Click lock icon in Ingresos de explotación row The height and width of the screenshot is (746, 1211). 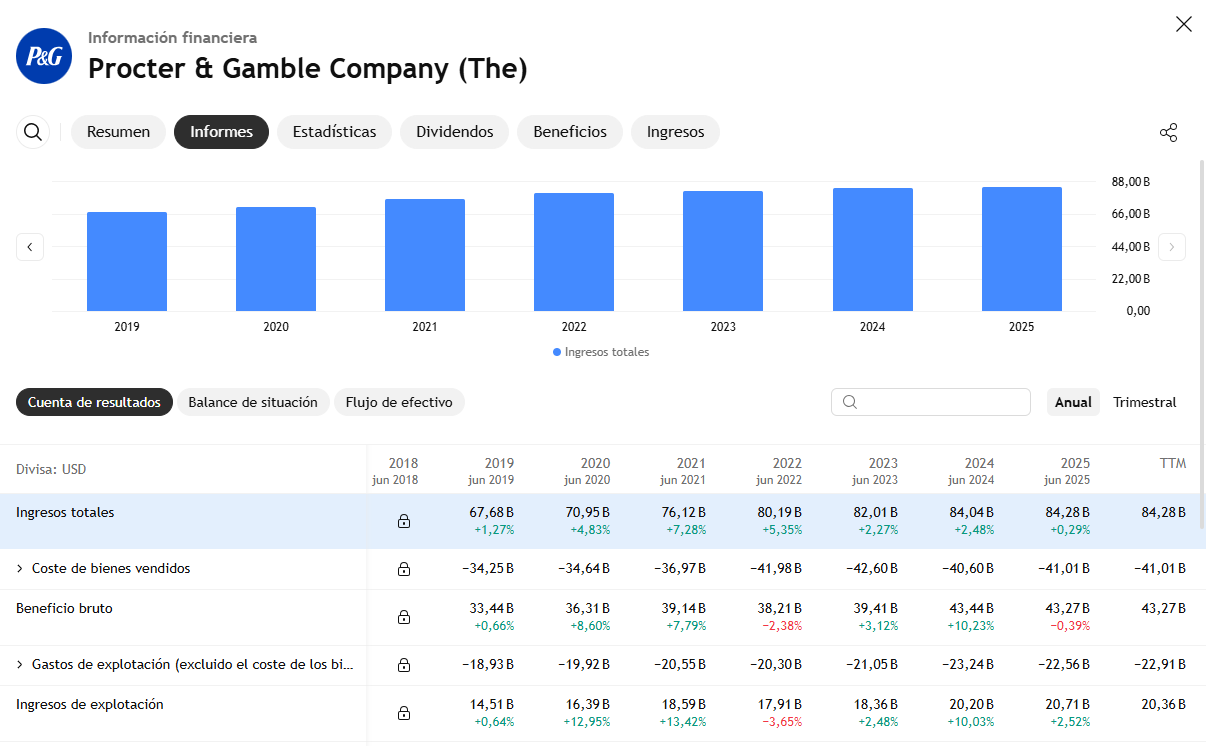404,713
